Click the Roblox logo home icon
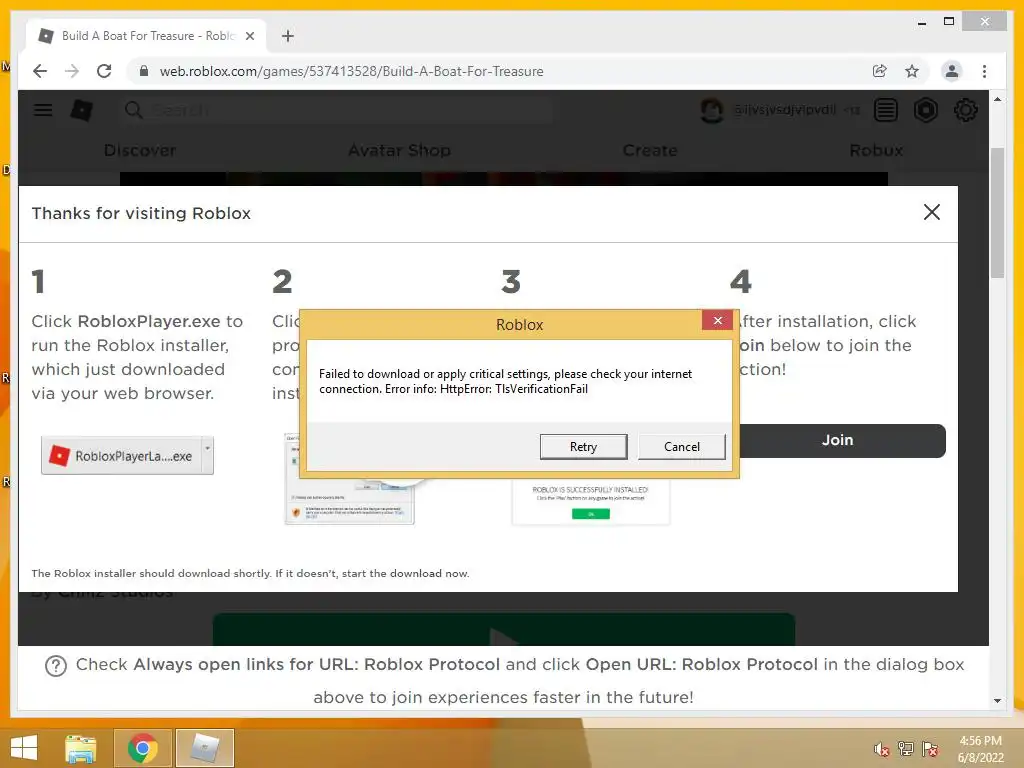Viewport: 1024px width, 768px height. 81,110
